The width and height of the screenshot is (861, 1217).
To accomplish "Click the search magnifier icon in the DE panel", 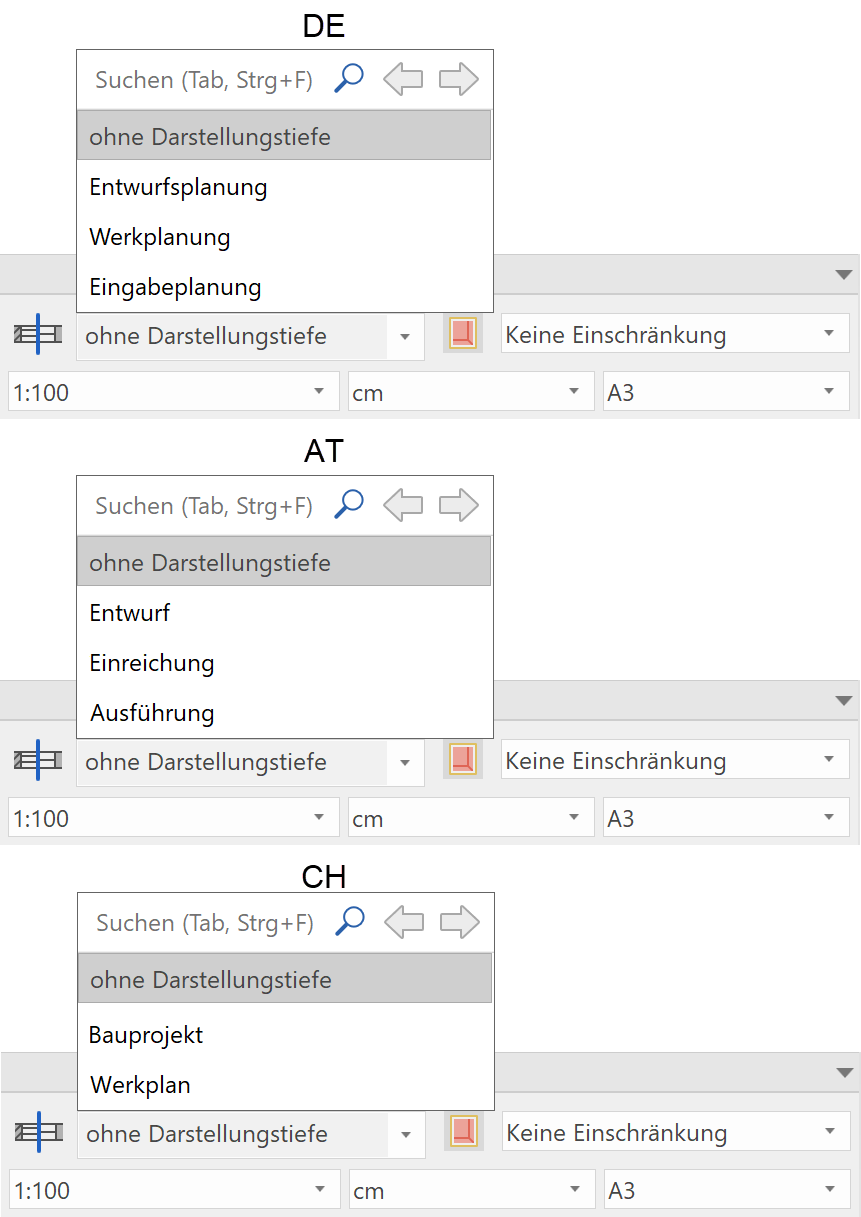I will 347,78.
